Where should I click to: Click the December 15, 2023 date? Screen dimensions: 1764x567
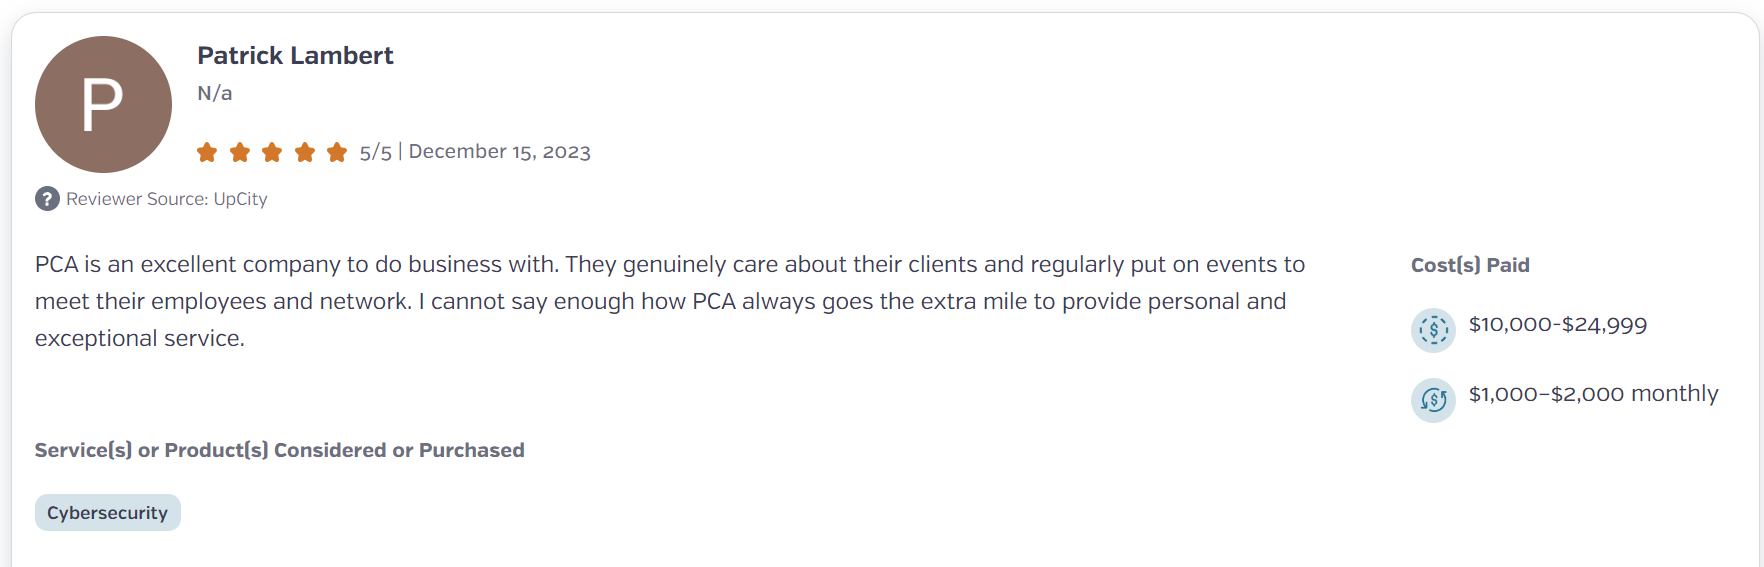click(x=500, y=152)
